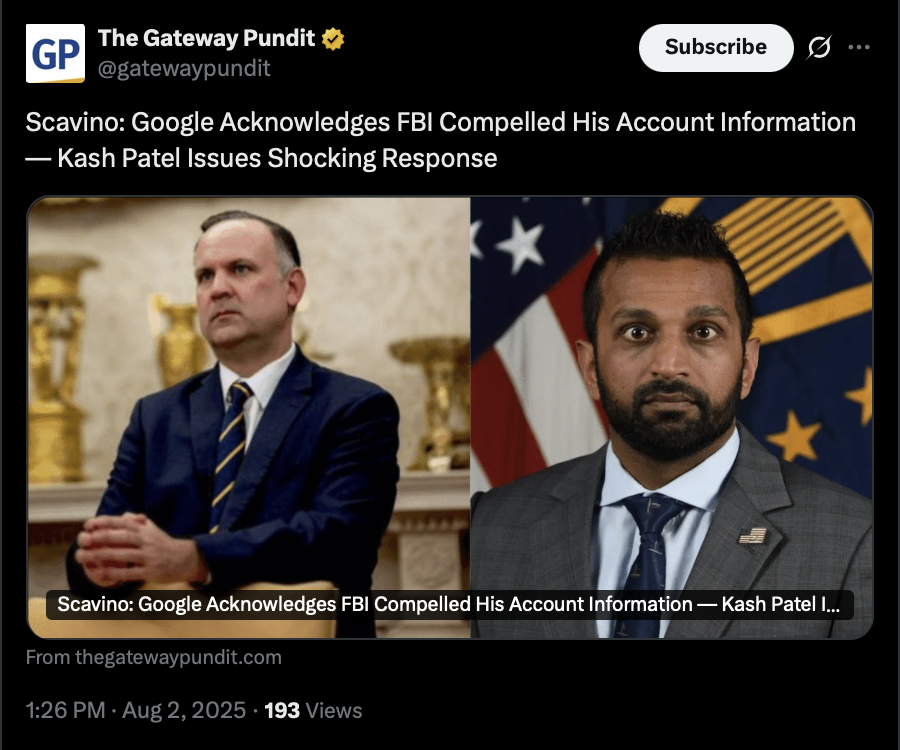
Task: Click the 1:26 PM timestamp
Action: tap(65, 710)
